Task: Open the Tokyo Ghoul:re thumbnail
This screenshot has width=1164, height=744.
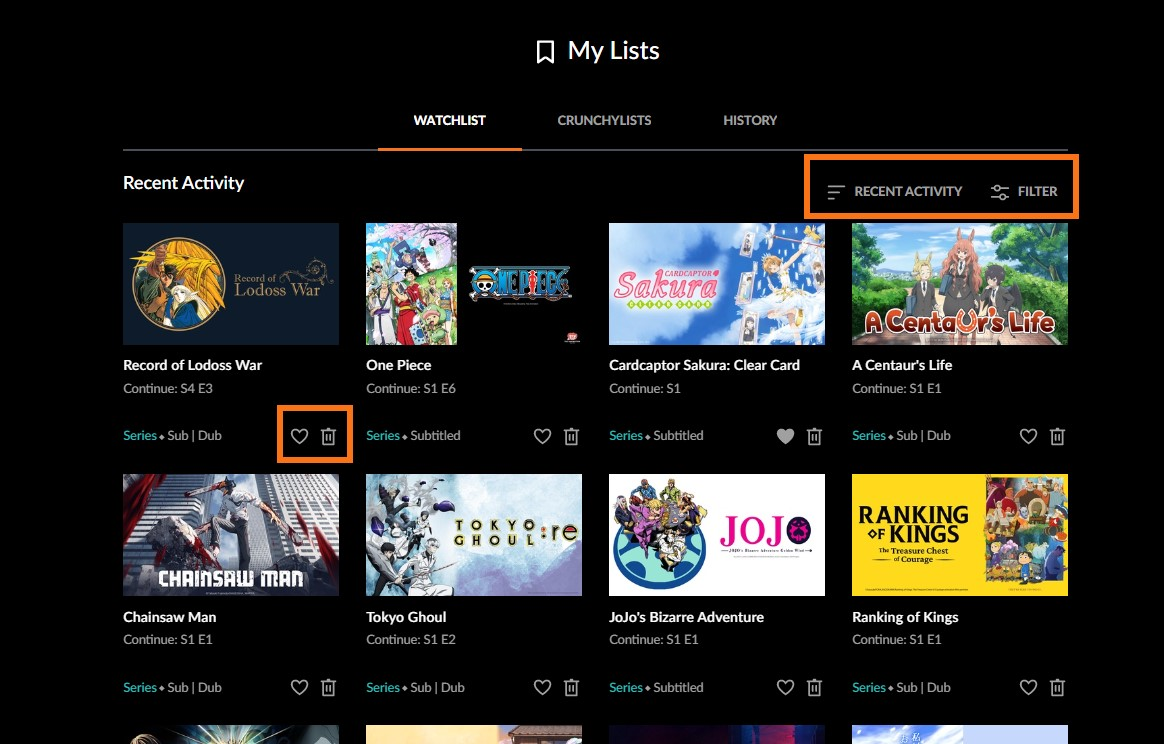Action: 474,535
